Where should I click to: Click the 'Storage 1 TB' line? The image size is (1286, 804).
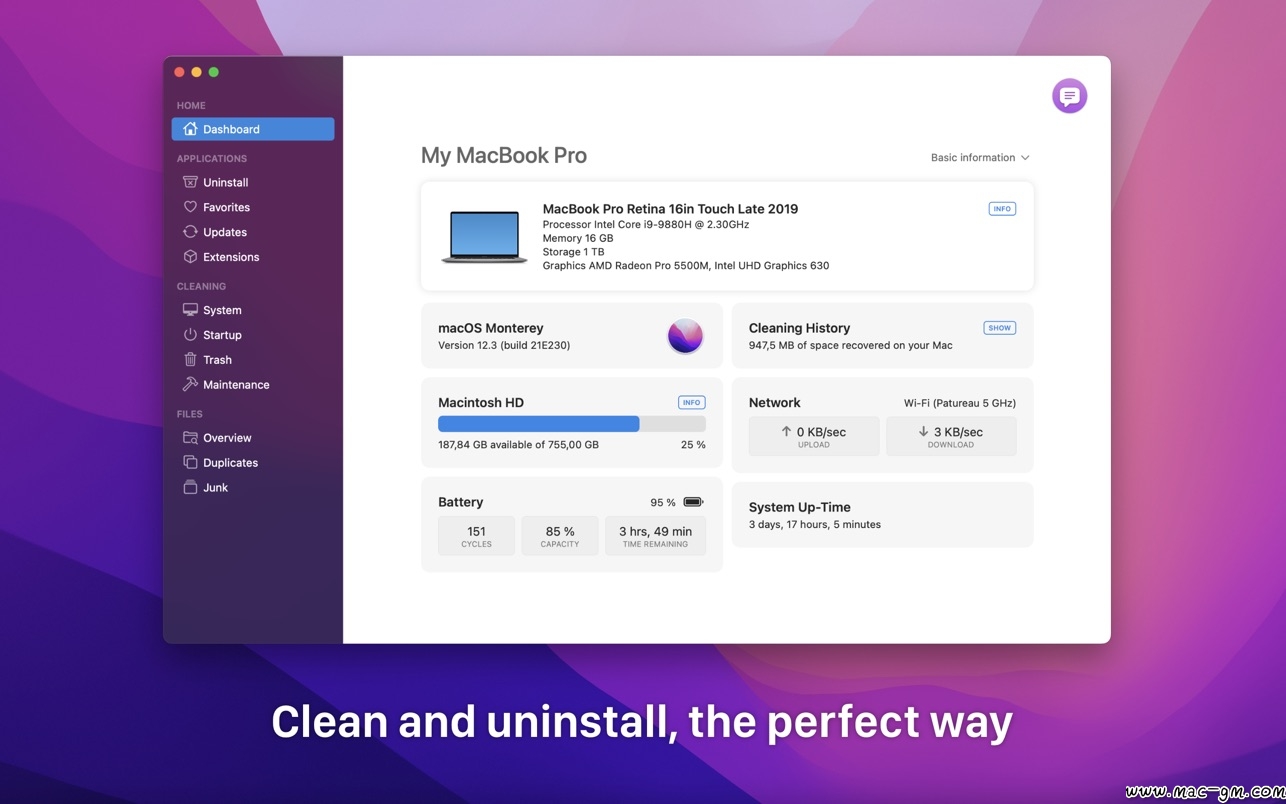pos(574,252)
